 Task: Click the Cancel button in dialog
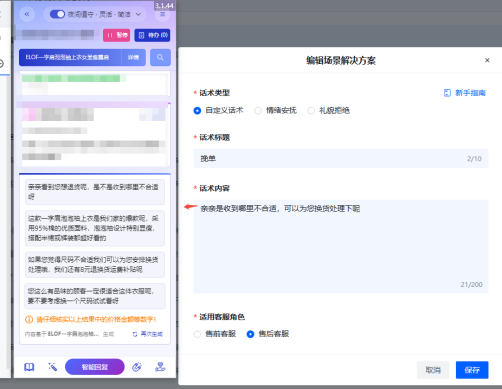point(433,370)
